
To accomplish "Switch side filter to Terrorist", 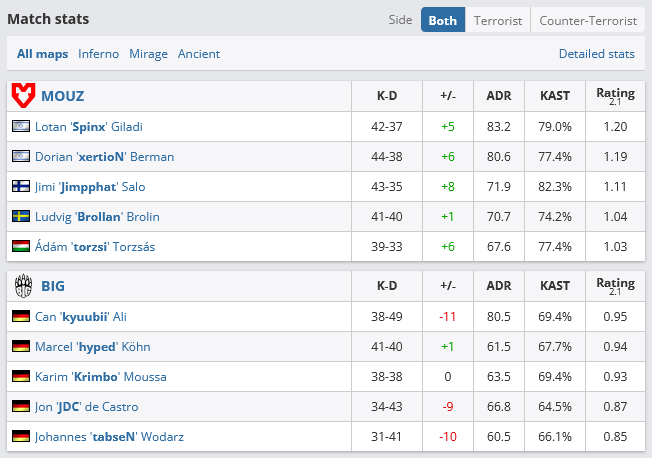I will click(x=497, y=20).
